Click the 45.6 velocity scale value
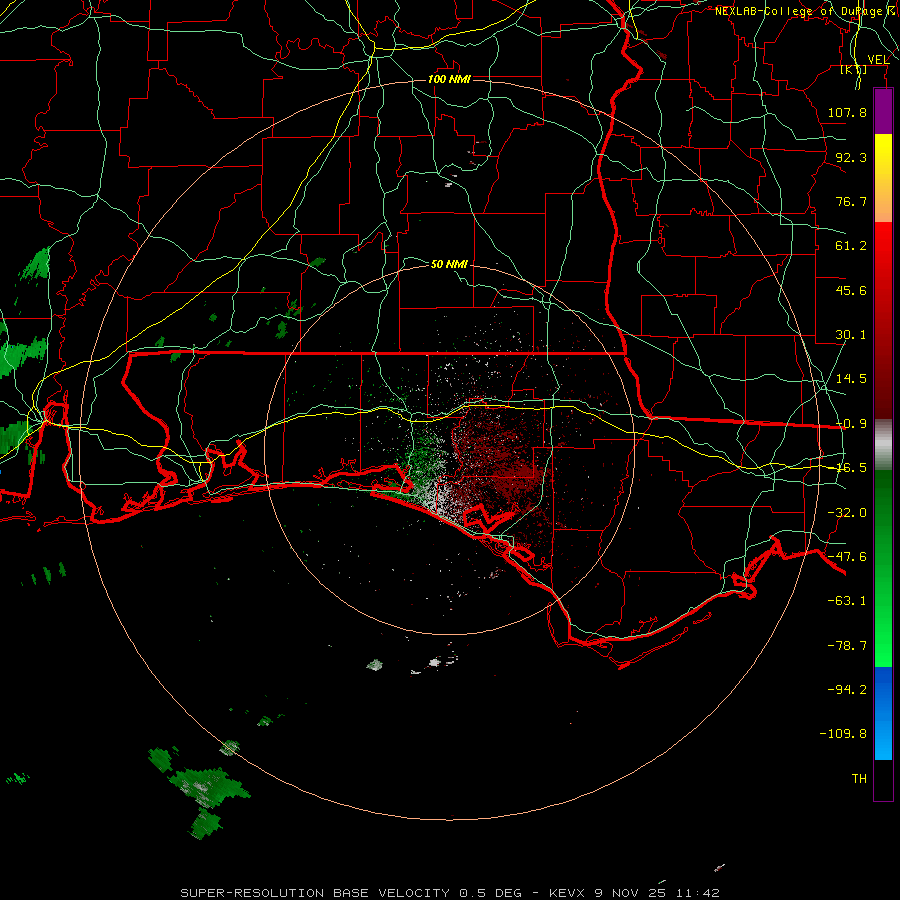The height and width of the screenshot is (900, 900). tap(851, 290)
